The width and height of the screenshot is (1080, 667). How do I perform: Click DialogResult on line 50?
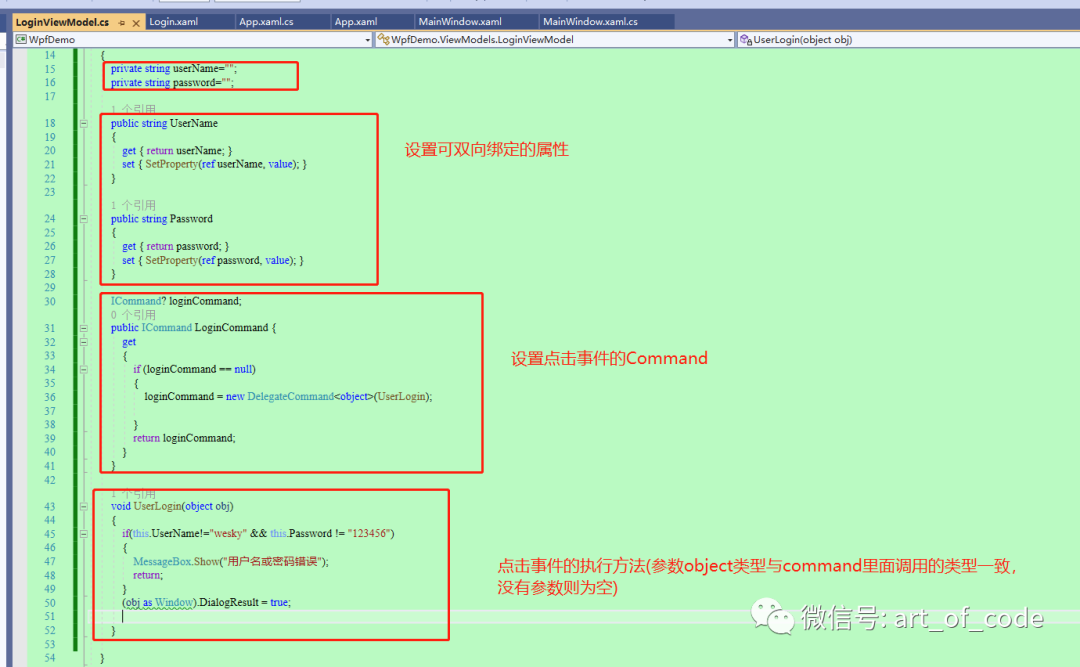tap(229, 602)
